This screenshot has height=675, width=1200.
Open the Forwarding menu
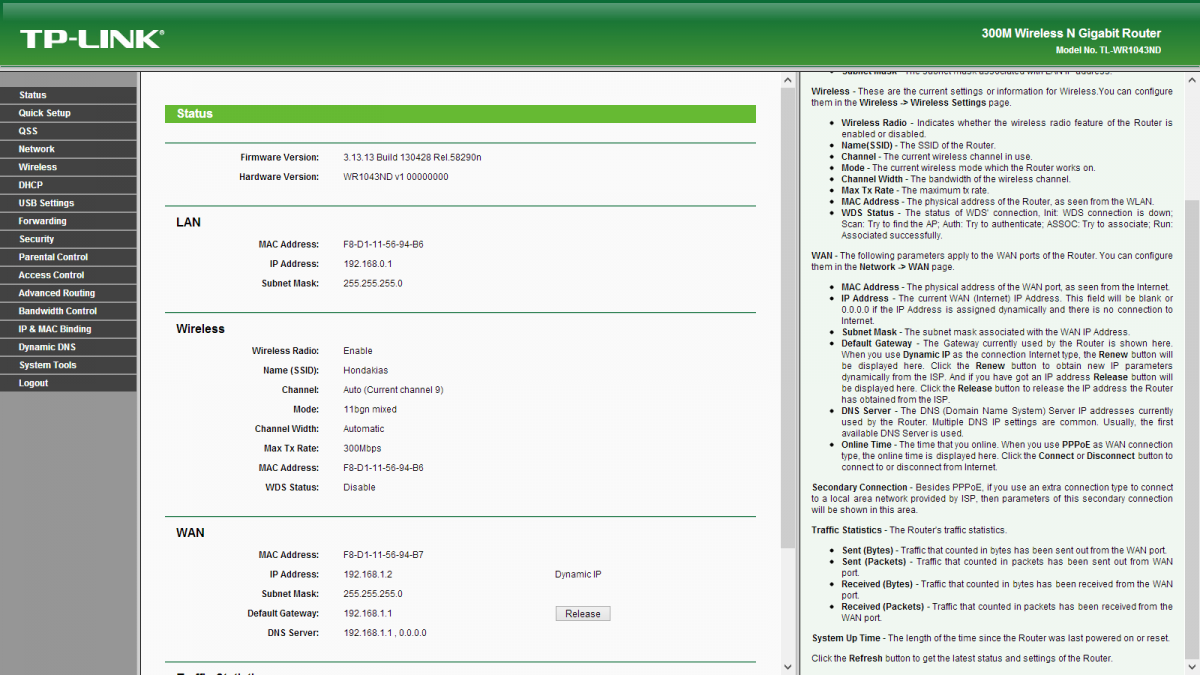click(68, 221)
